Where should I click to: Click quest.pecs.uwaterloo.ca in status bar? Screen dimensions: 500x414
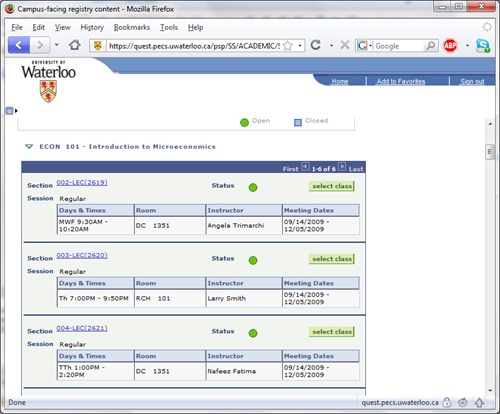(x=400, y=403)
